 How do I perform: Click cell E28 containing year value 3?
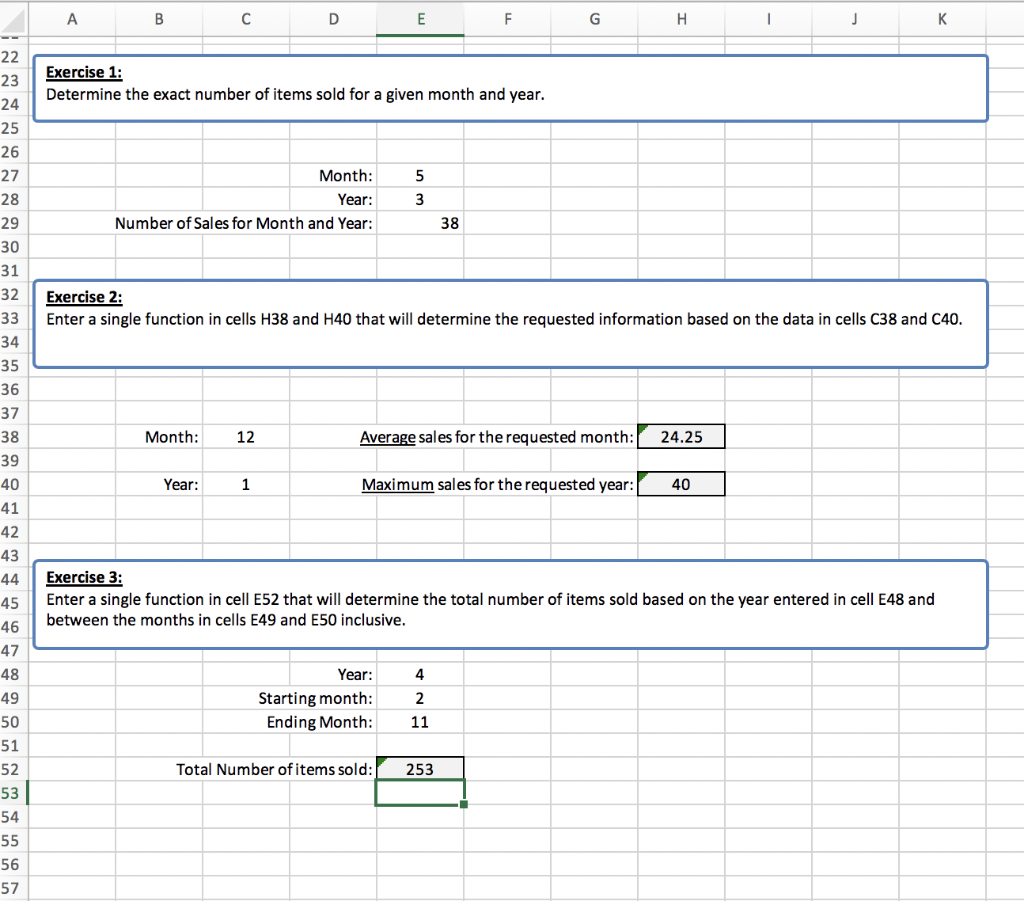coord(420,199)
